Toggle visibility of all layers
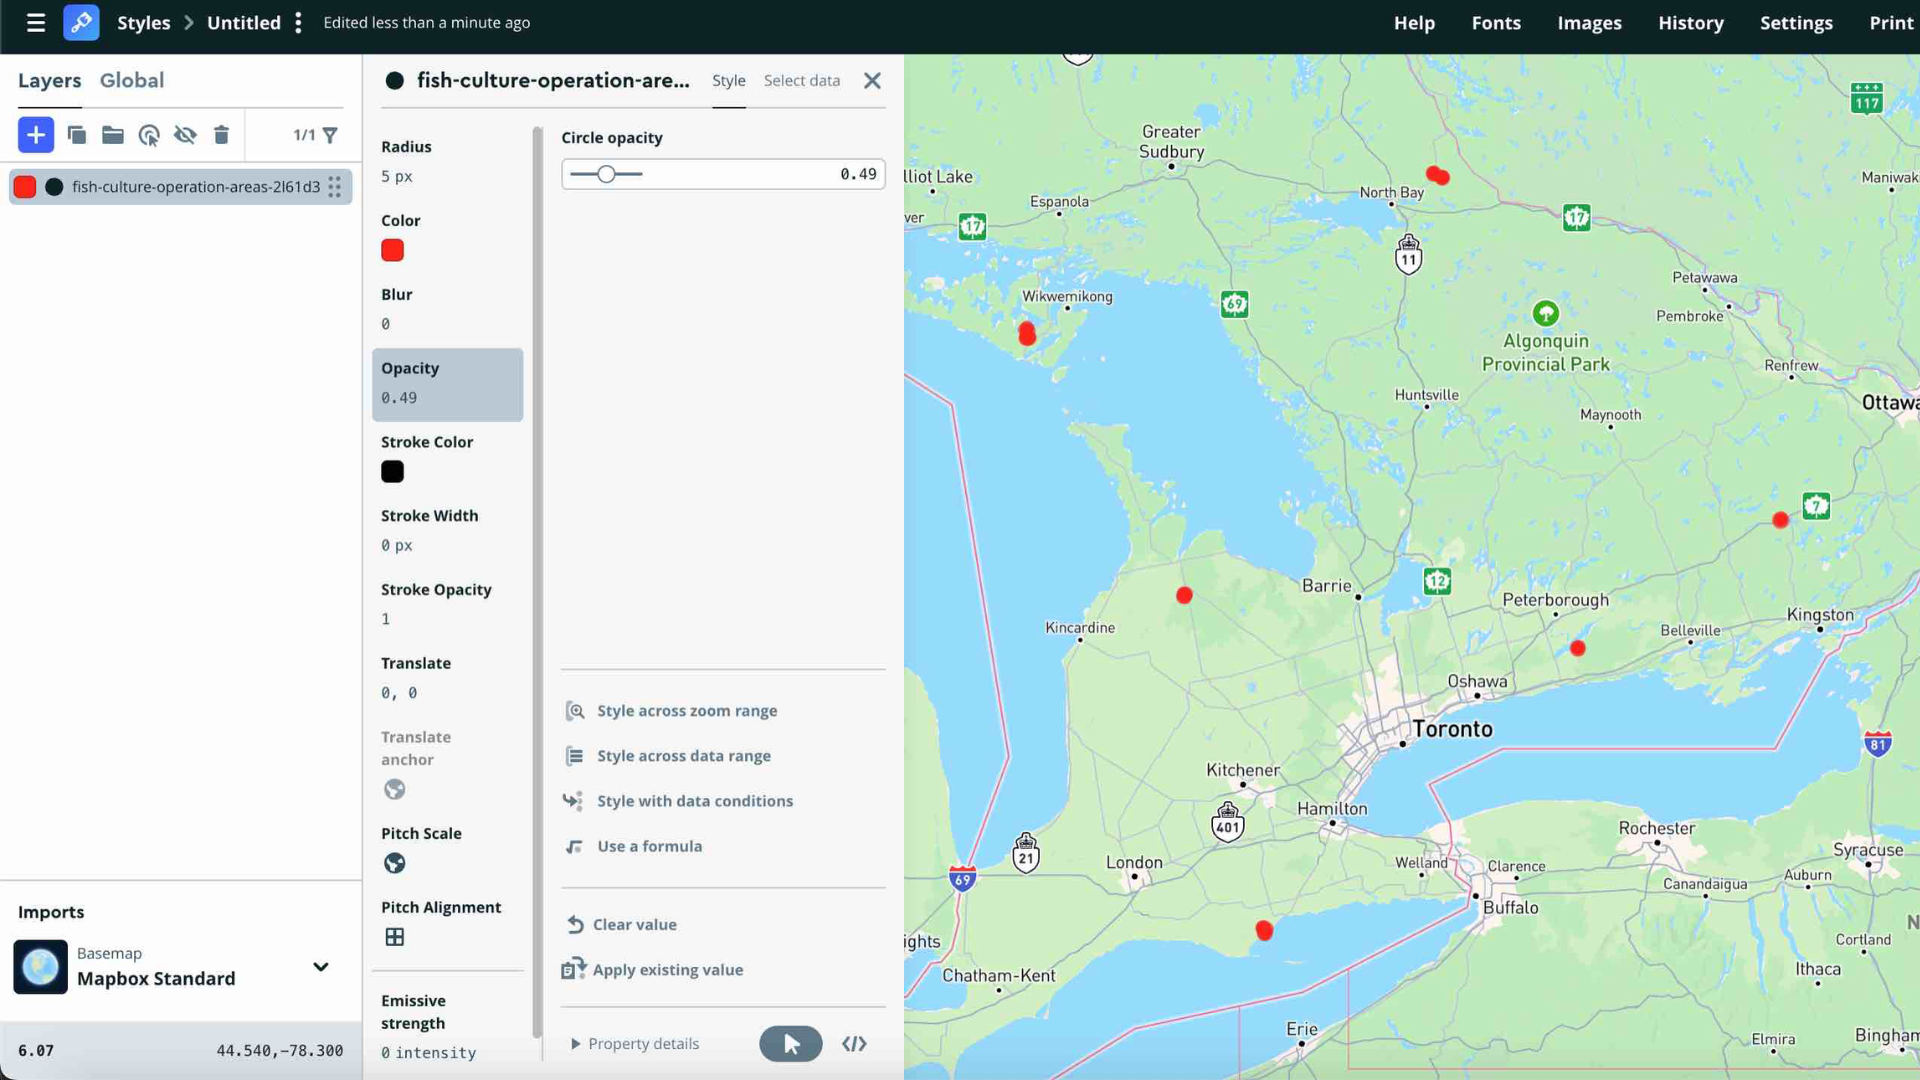The image size is (1920, 1080). [186, 135]
